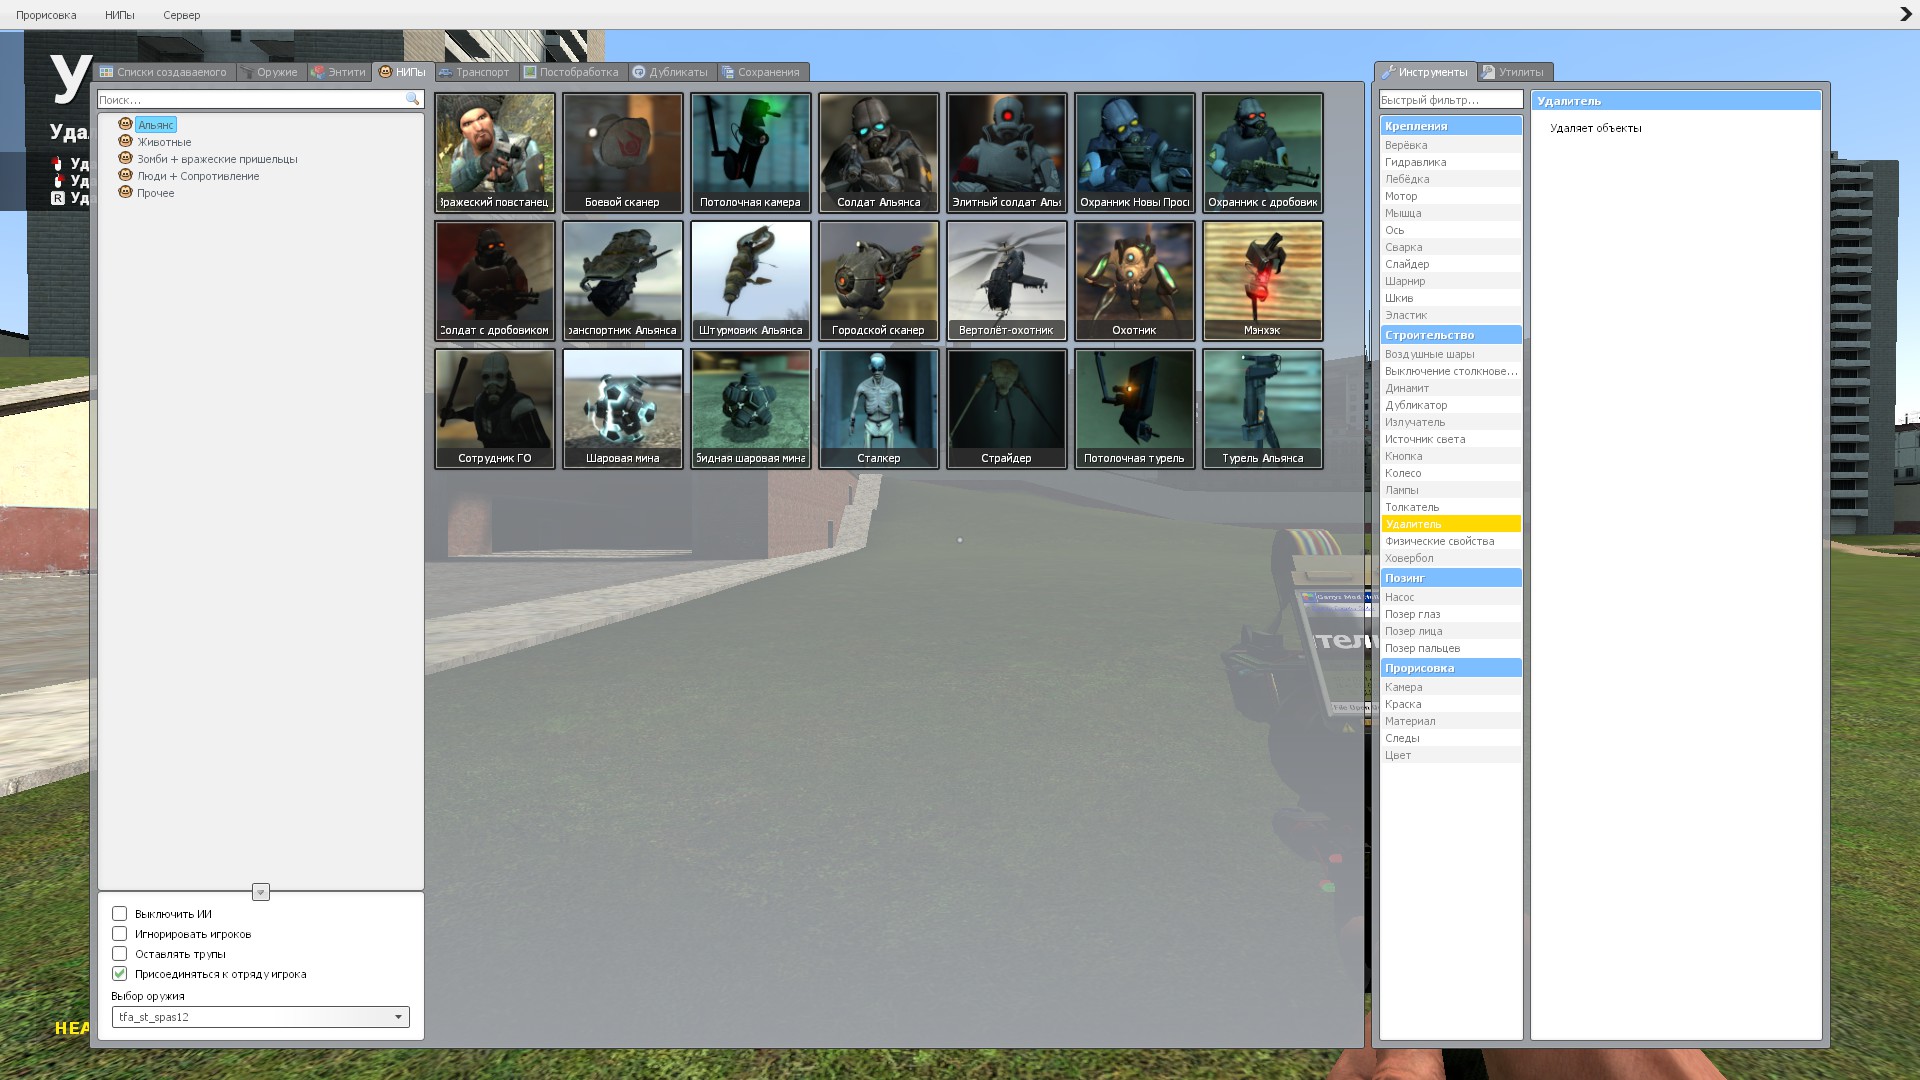Collapse the Позинг tool category

(1450, 578)
